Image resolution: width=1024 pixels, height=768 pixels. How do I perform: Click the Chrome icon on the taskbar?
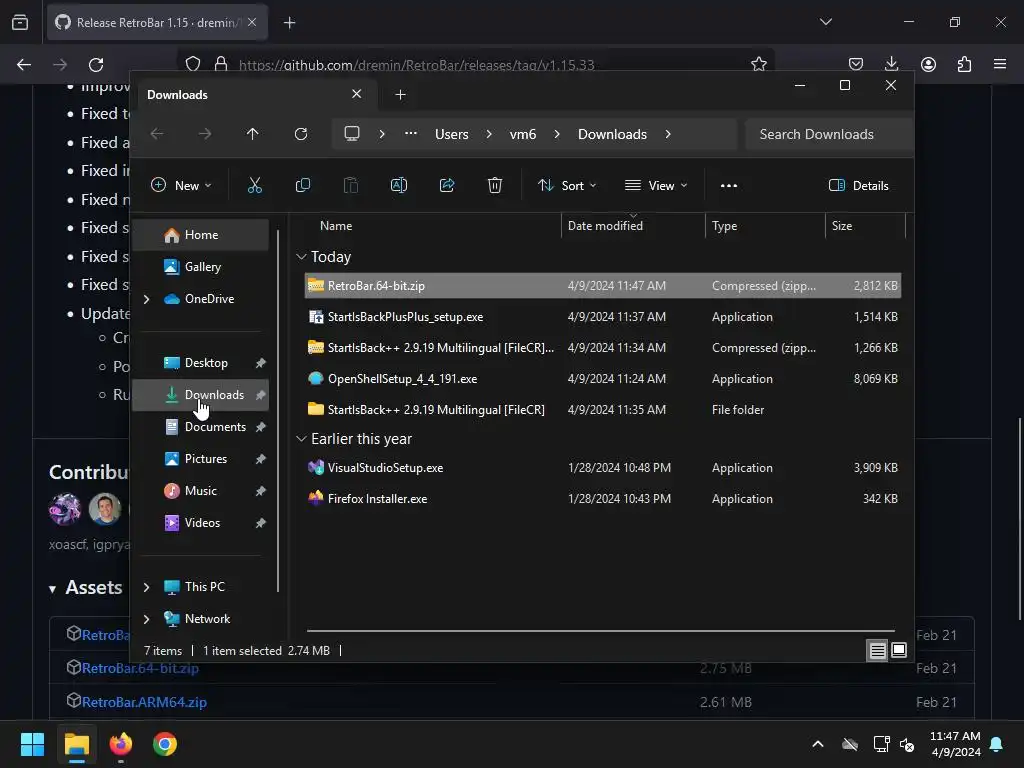(165, 744)
